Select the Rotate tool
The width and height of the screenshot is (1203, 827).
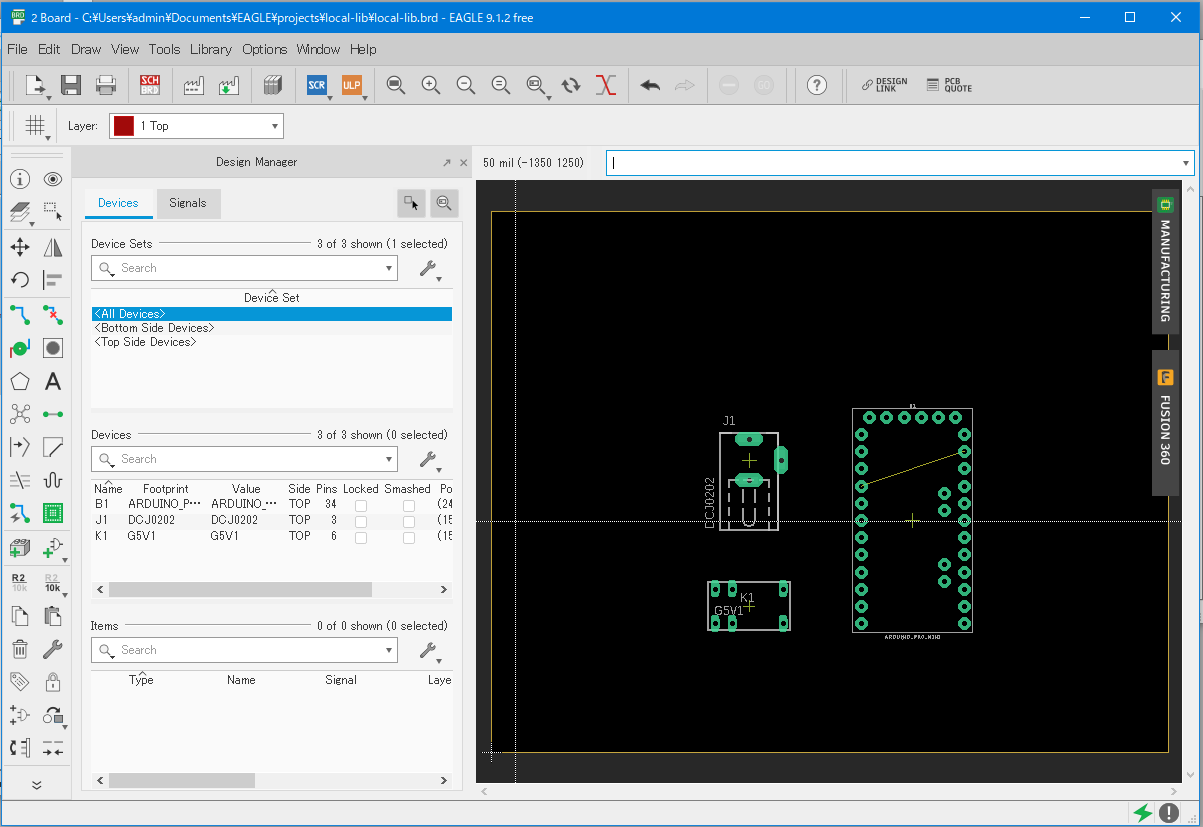click(x=20, y=280)
